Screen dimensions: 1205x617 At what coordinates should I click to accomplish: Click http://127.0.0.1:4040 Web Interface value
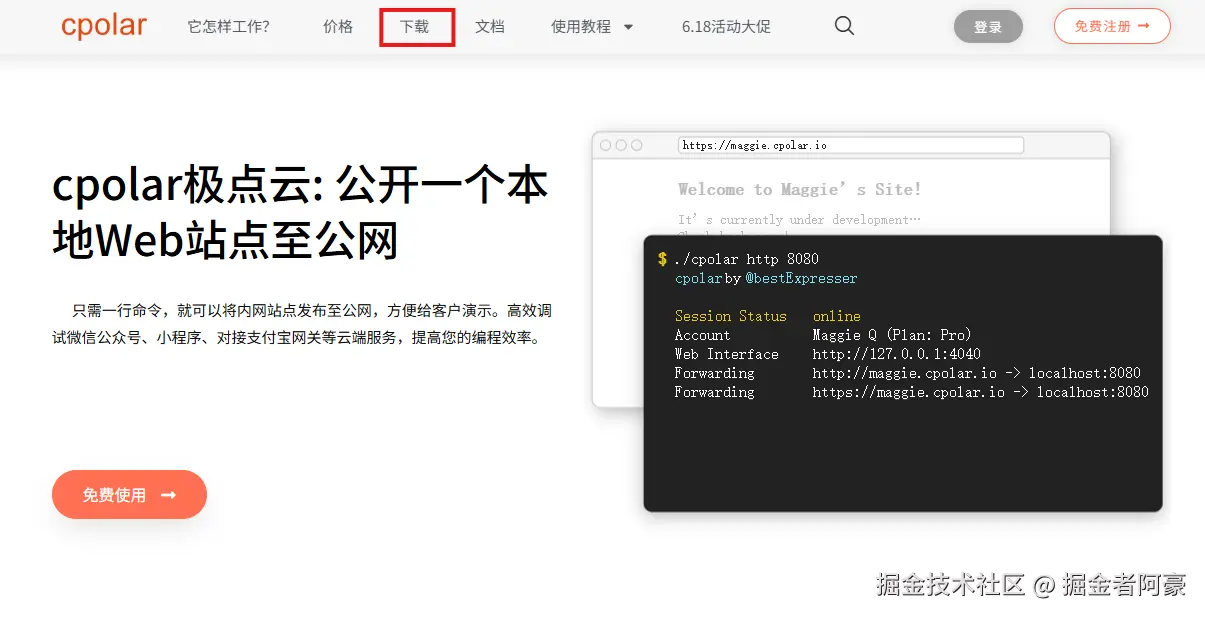(896, 354)
